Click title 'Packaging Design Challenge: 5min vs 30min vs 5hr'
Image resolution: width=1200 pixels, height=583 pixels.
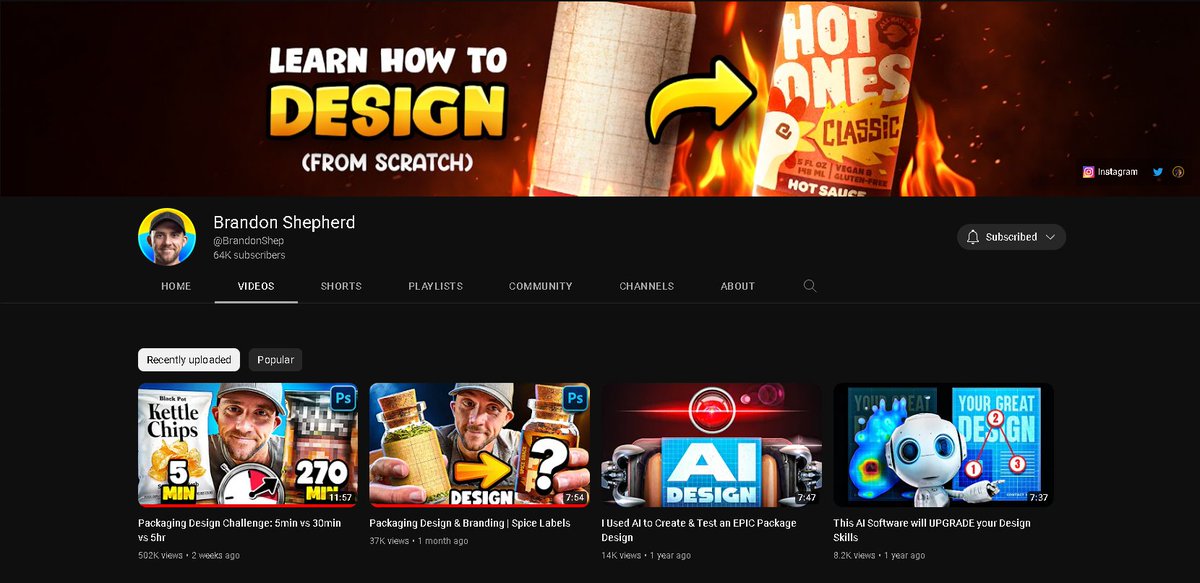pos(240,530)
